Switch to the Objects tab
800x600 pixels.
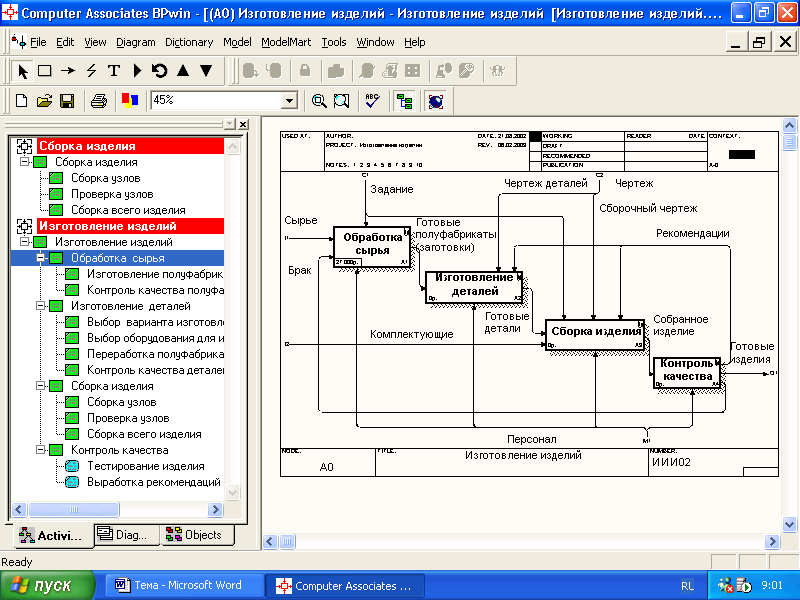click(x=196, y=535)
